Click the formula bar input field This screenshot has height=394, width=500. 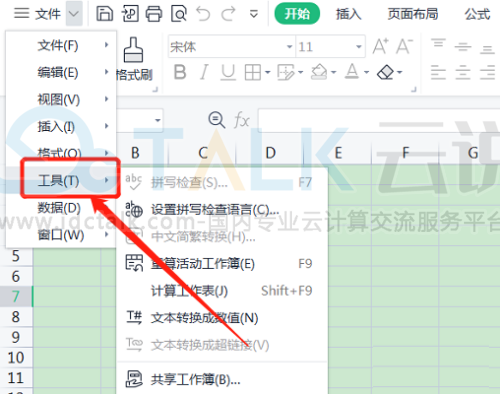coord(379,120)
